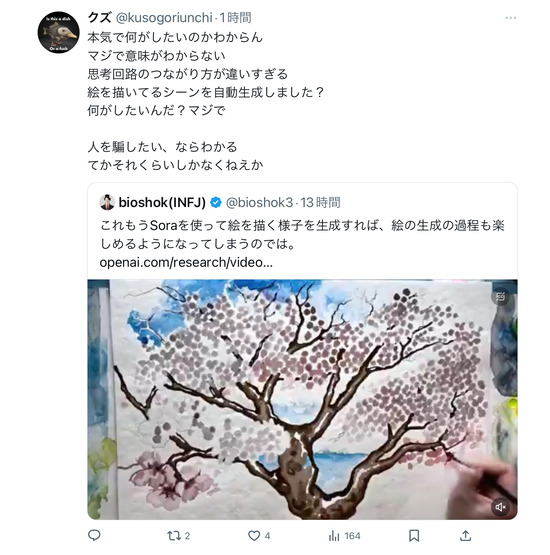Click the blue verified badge next to bioshok
Screen dimensions: 550x555
click(216, 202)
